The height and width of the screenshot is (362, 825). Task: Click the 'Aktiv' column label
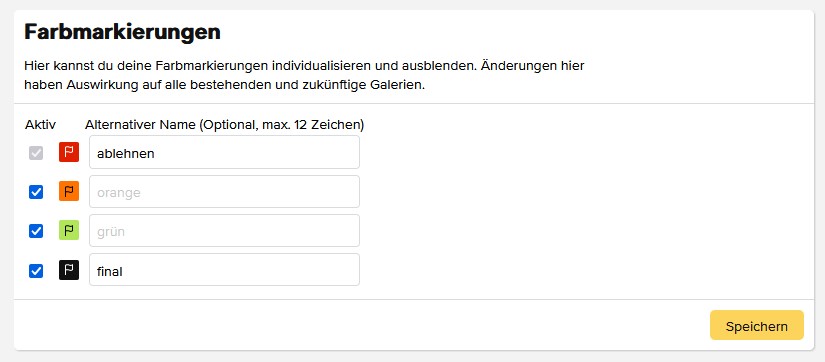40,125
